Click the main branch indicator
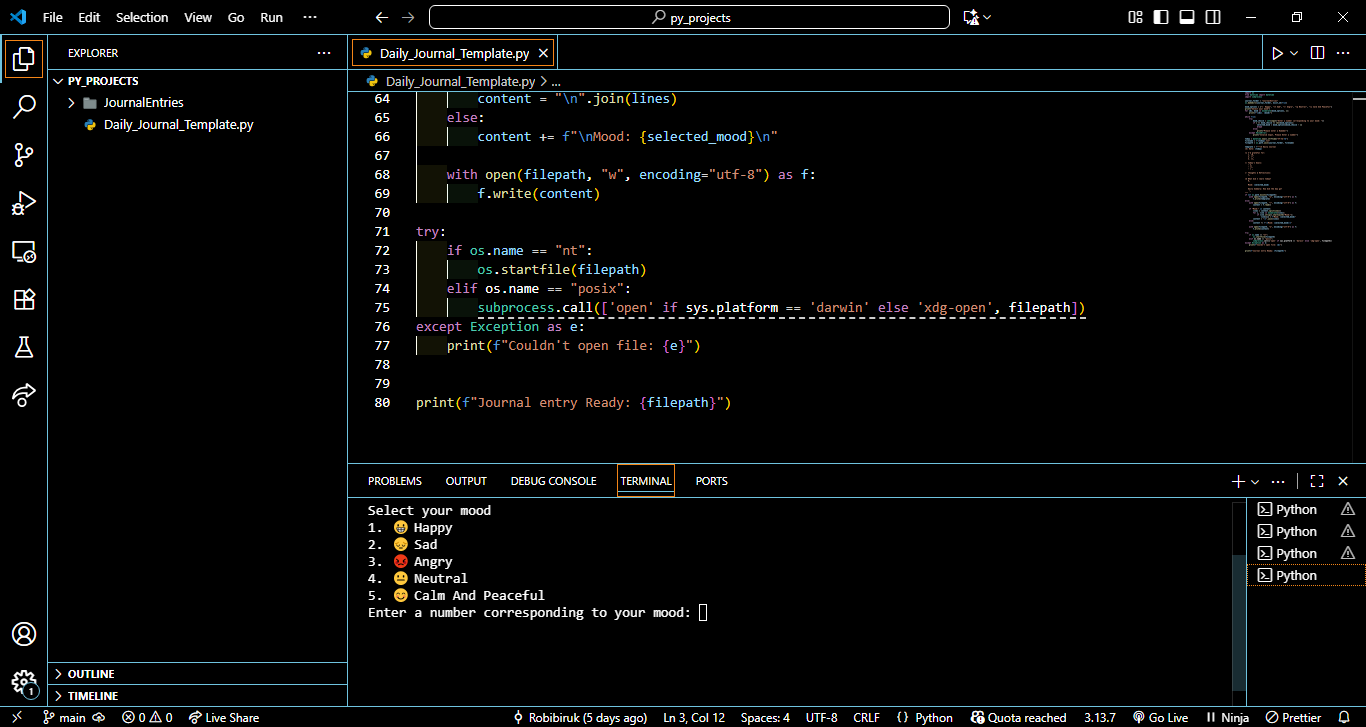This screenshot has height=727, width=1366. (x=64, y=717)
